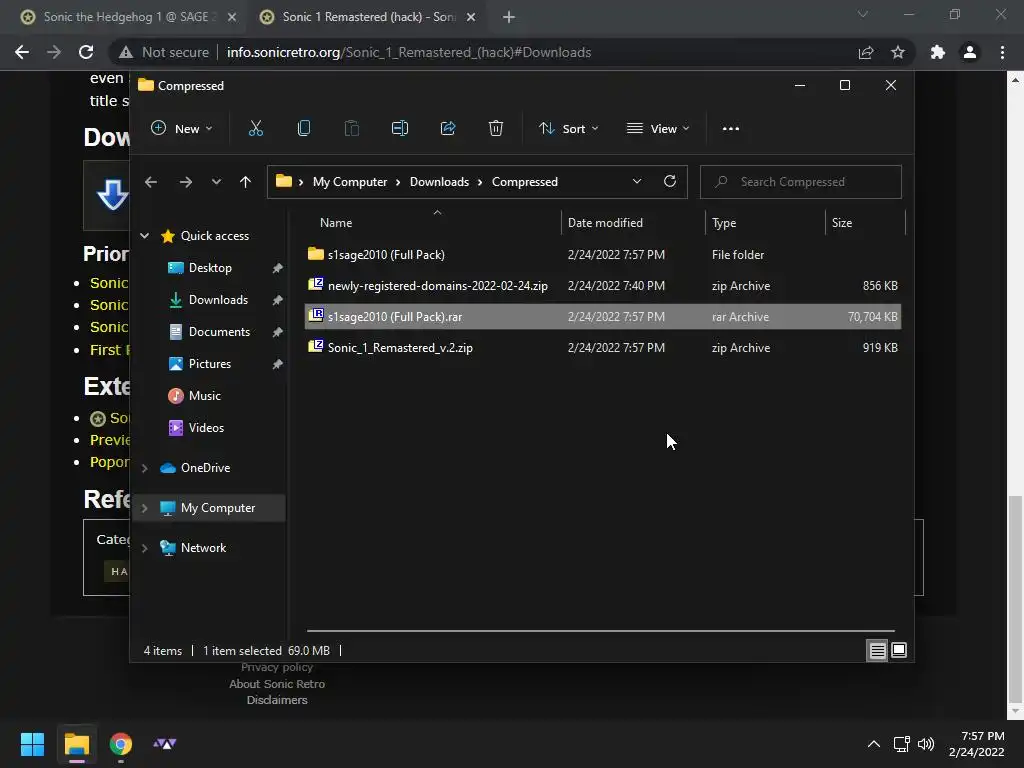Screen dimensions: 1024x768
Task: Click the Rename icon in Explorer toolbar
Action: coord(400,129)
